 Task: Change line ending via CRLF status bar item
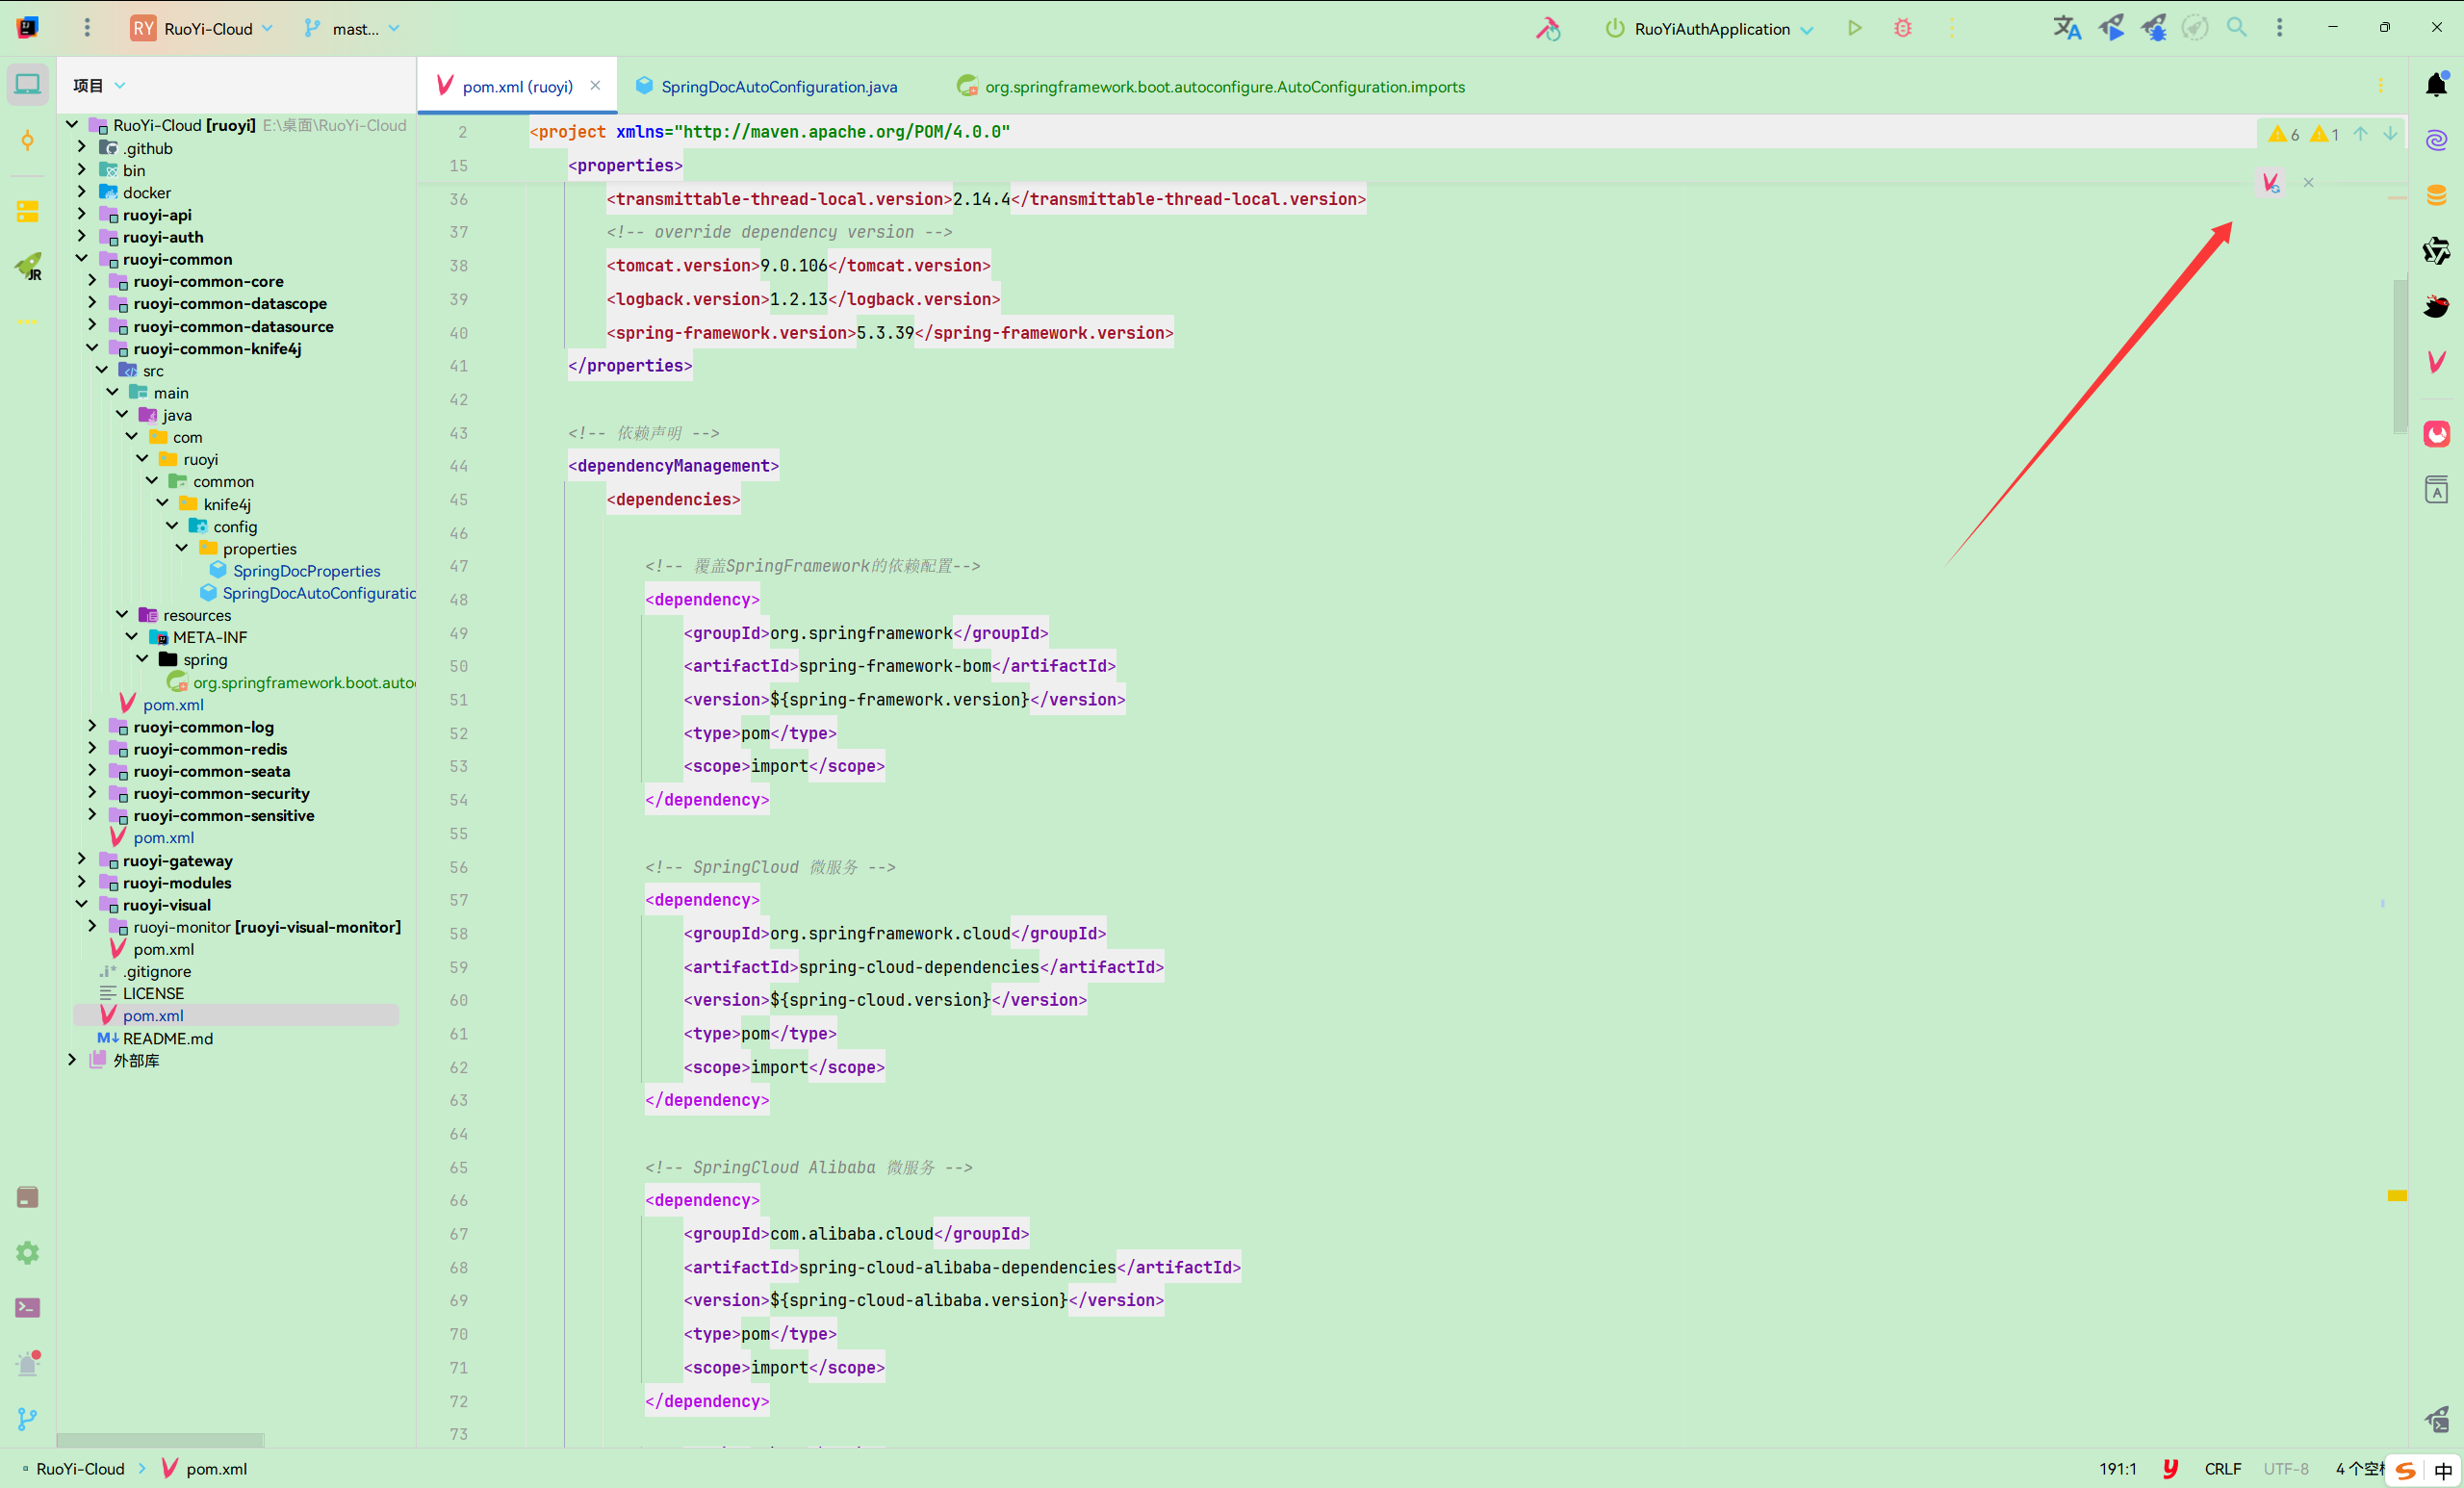click(2222, 1469)
